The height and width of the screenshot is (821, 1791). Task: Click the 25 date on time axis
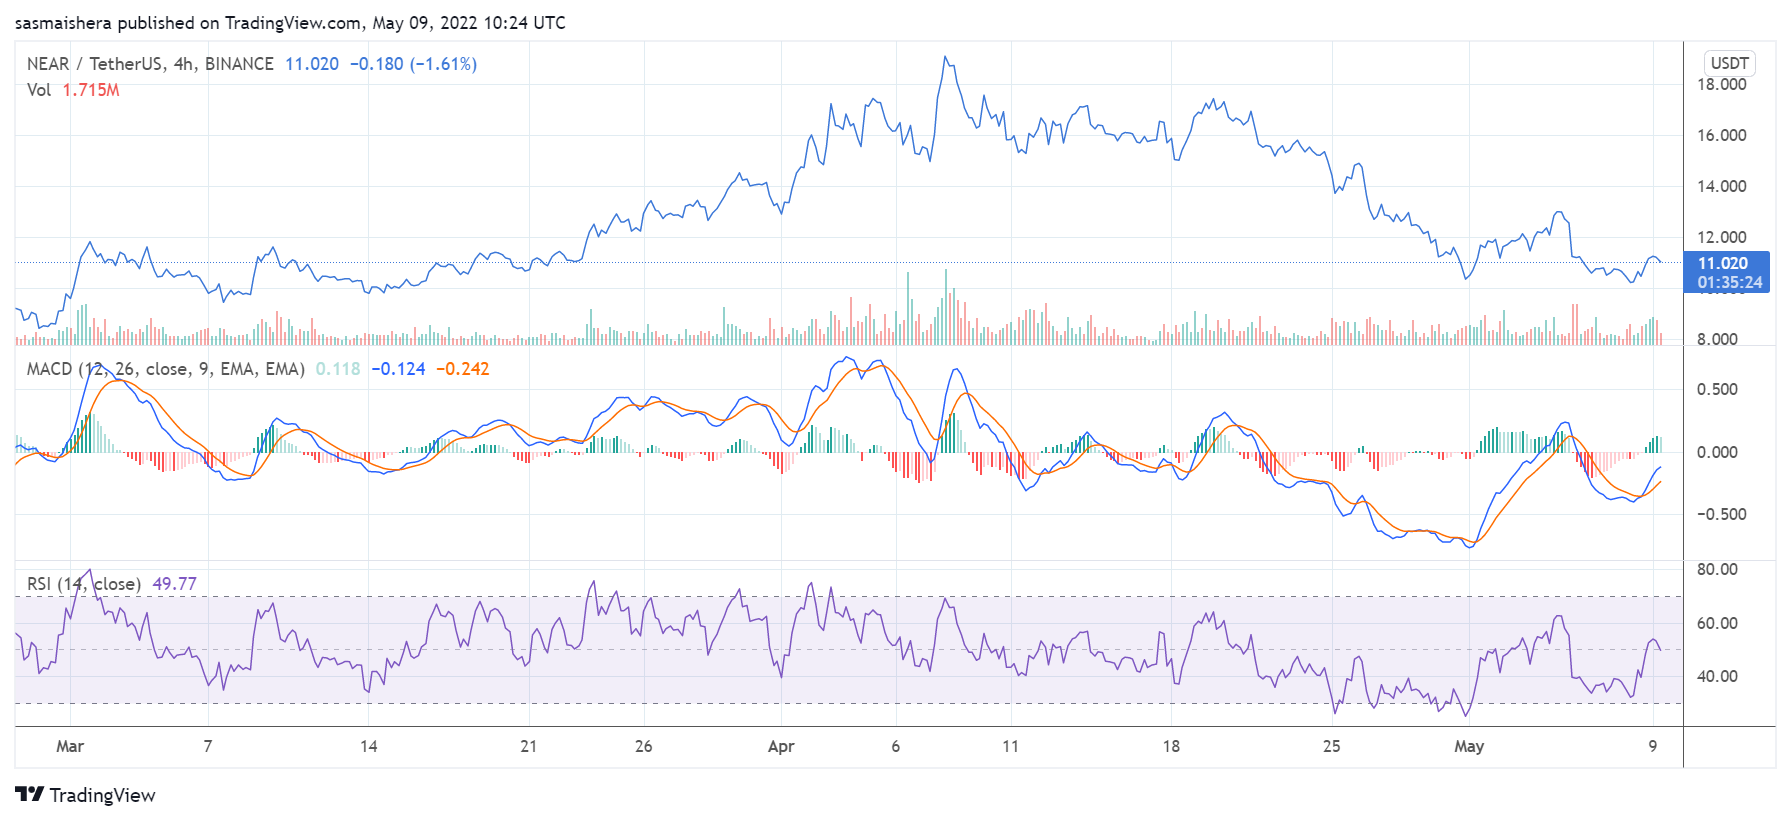(x=1331, y=746)
